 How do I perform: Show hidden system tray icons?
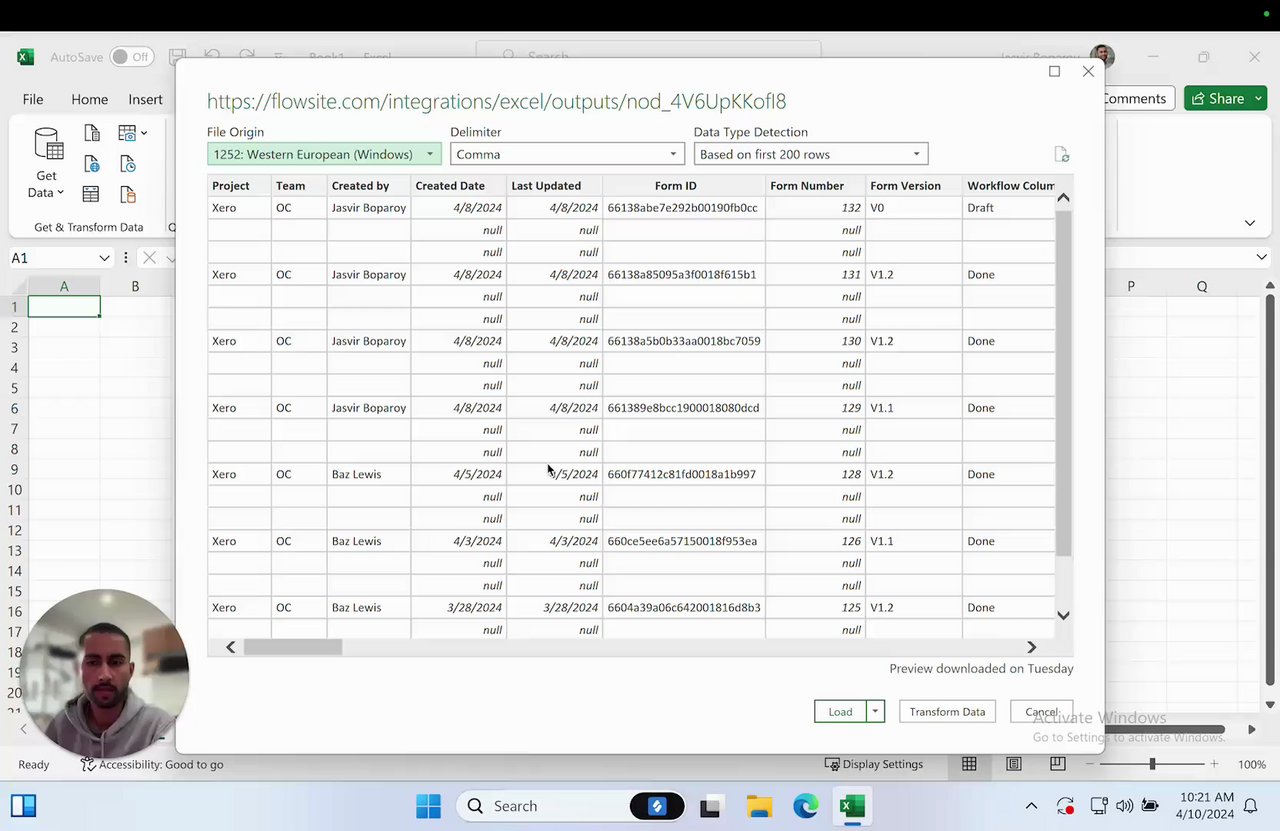(1032, 806)
